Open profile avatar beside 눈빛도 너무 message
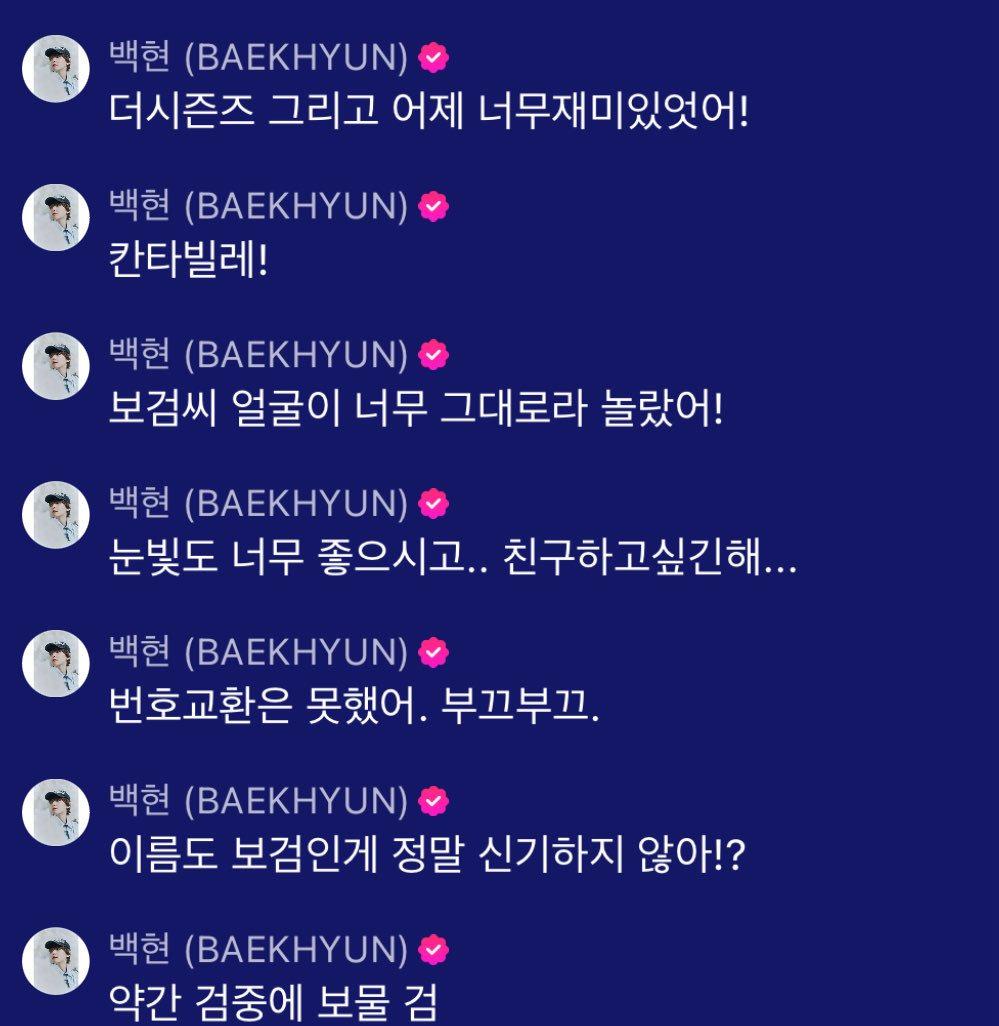 pos(56,514)
